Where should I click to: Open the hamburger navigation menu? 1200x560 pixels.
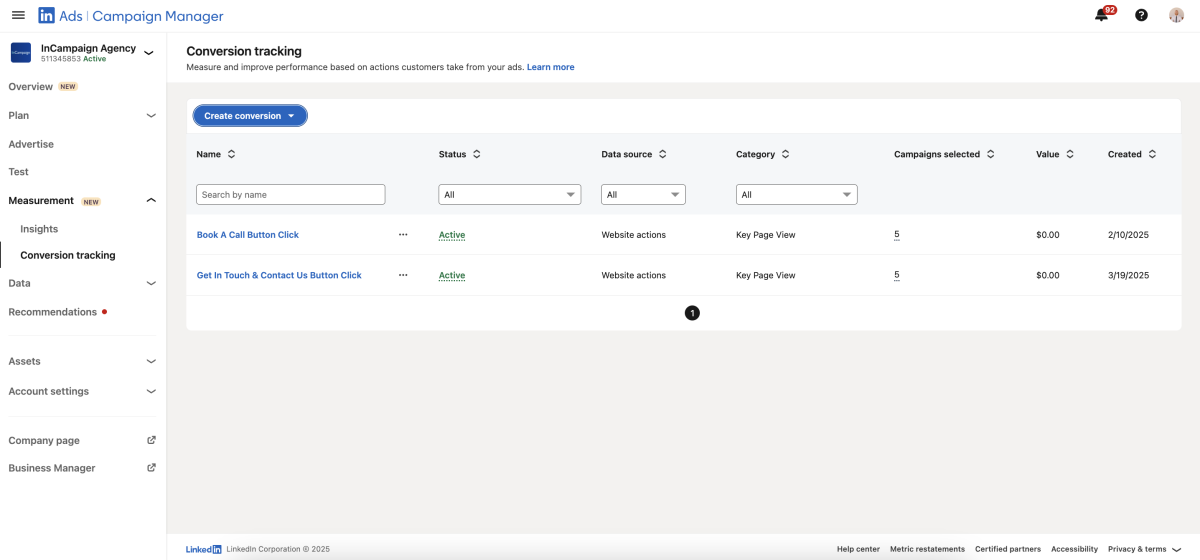click(18, 16)
